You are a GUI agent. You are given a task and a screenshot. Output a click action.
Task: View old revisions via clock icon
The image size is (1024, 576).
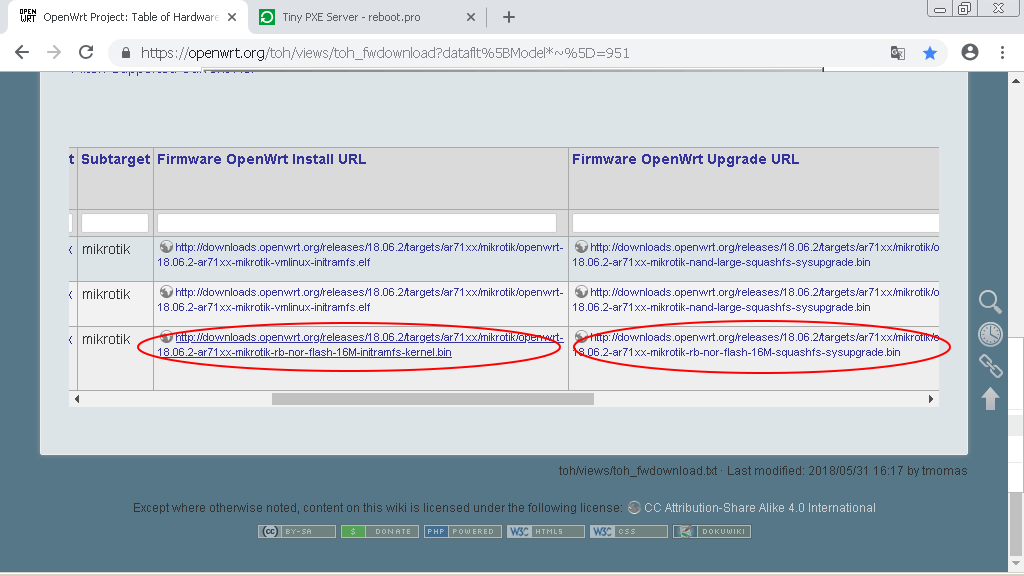990,334
